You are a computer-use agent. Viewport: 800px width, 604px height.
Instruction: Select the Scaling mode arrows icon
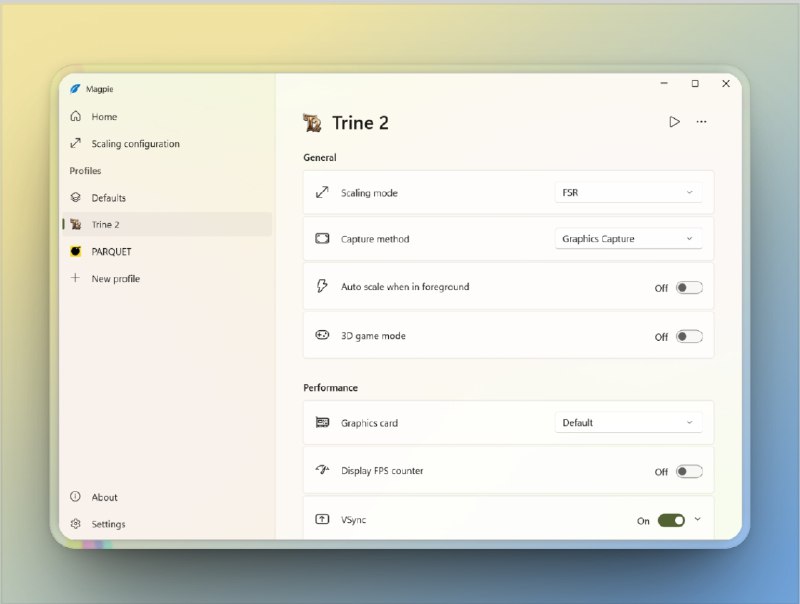pos(322,193)
